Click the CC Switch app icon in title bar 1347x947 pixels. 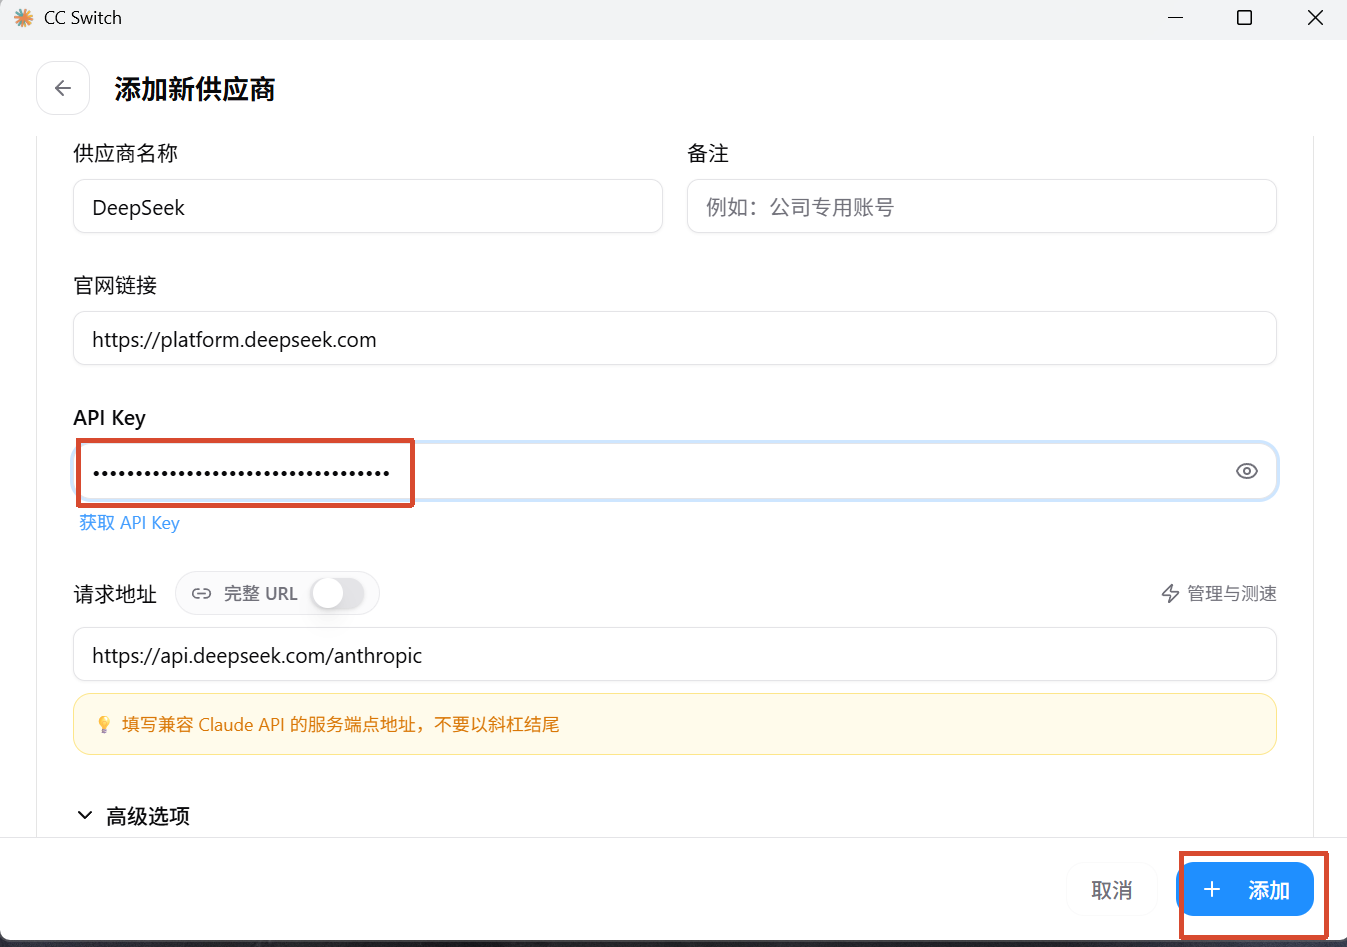click(24, 18)
